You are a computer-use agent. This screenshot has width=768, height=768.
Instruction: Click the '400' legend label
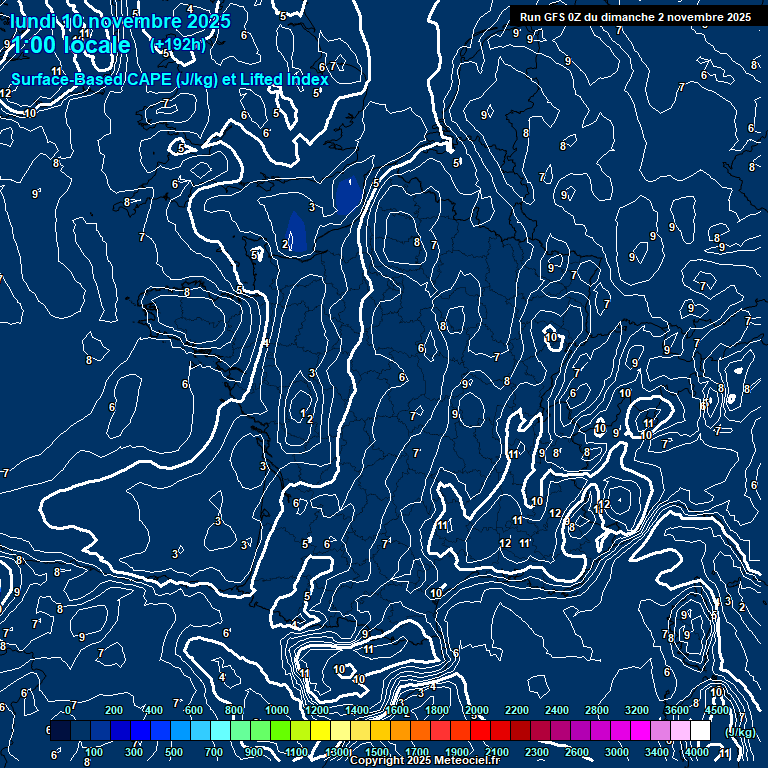coord(154,710)
